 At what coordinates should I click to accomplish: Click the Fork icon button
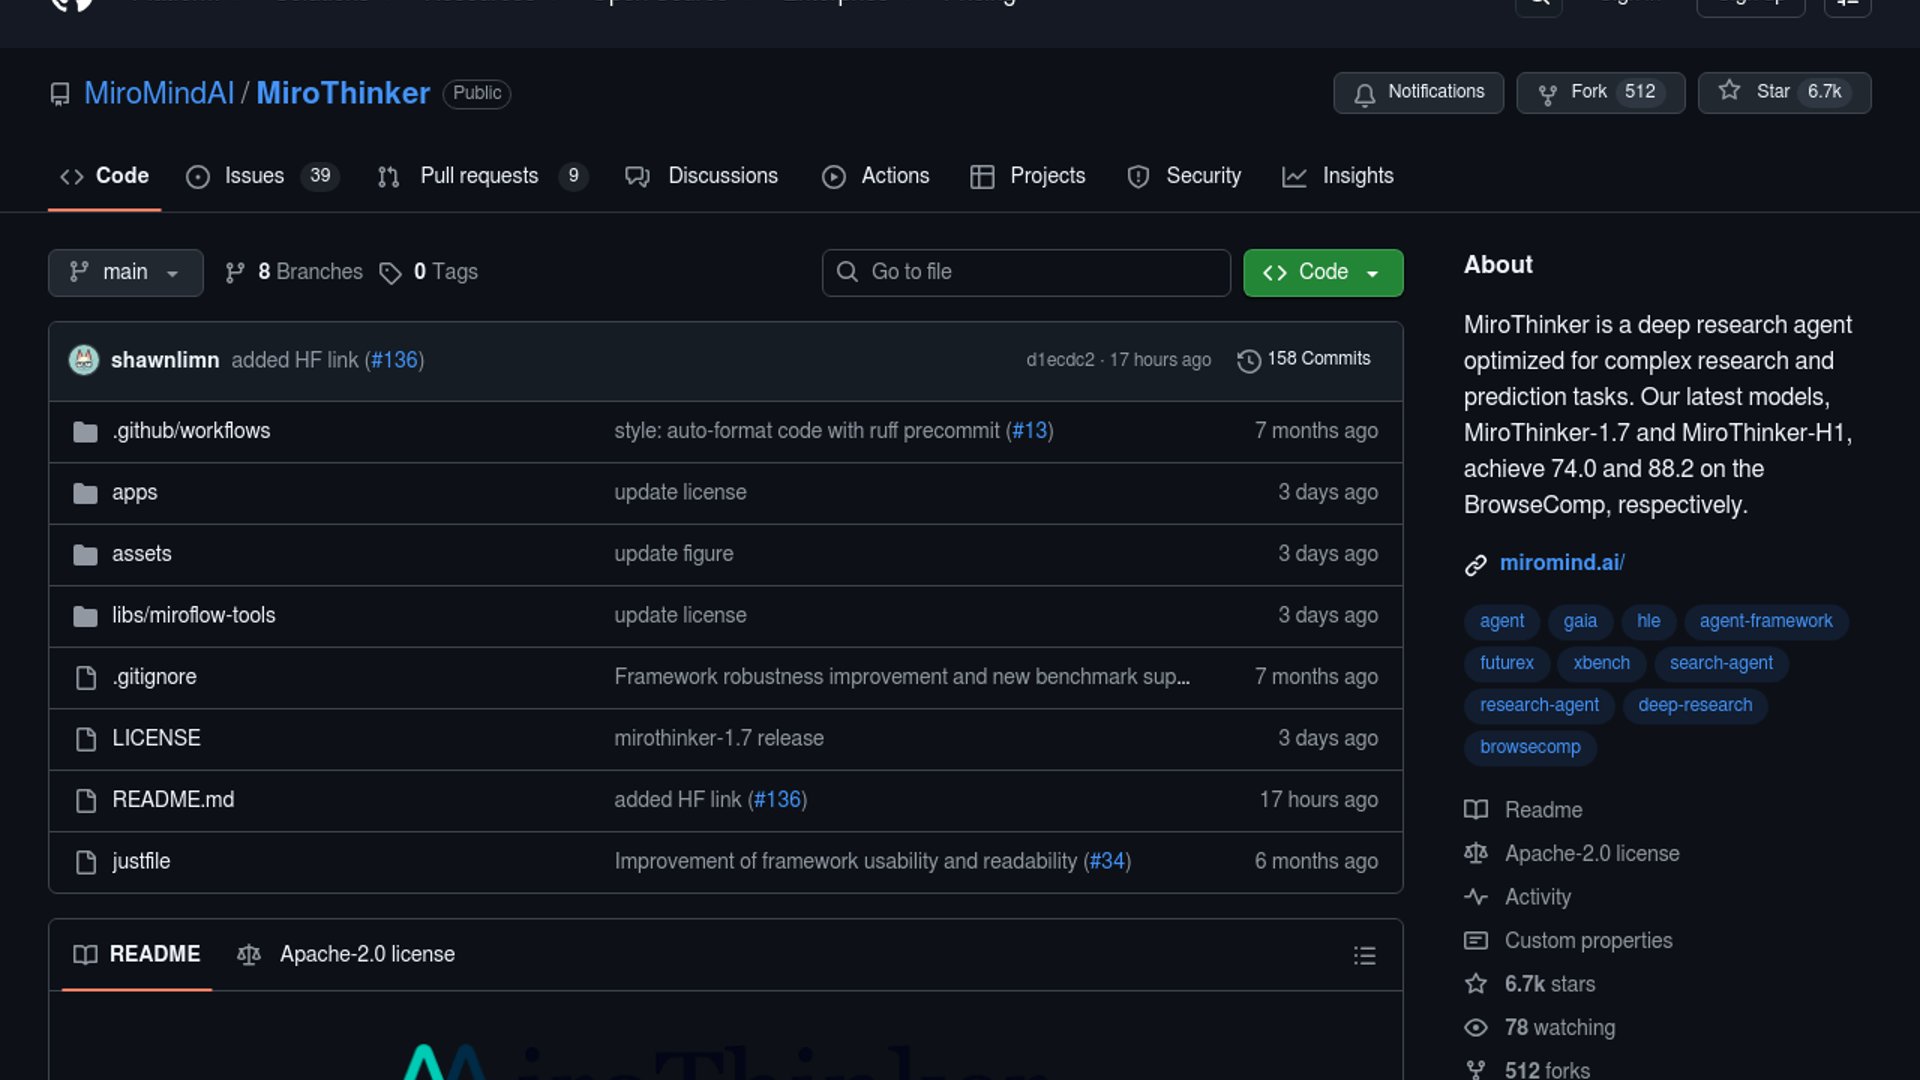pyautogui.click(x=1547, y=93)
